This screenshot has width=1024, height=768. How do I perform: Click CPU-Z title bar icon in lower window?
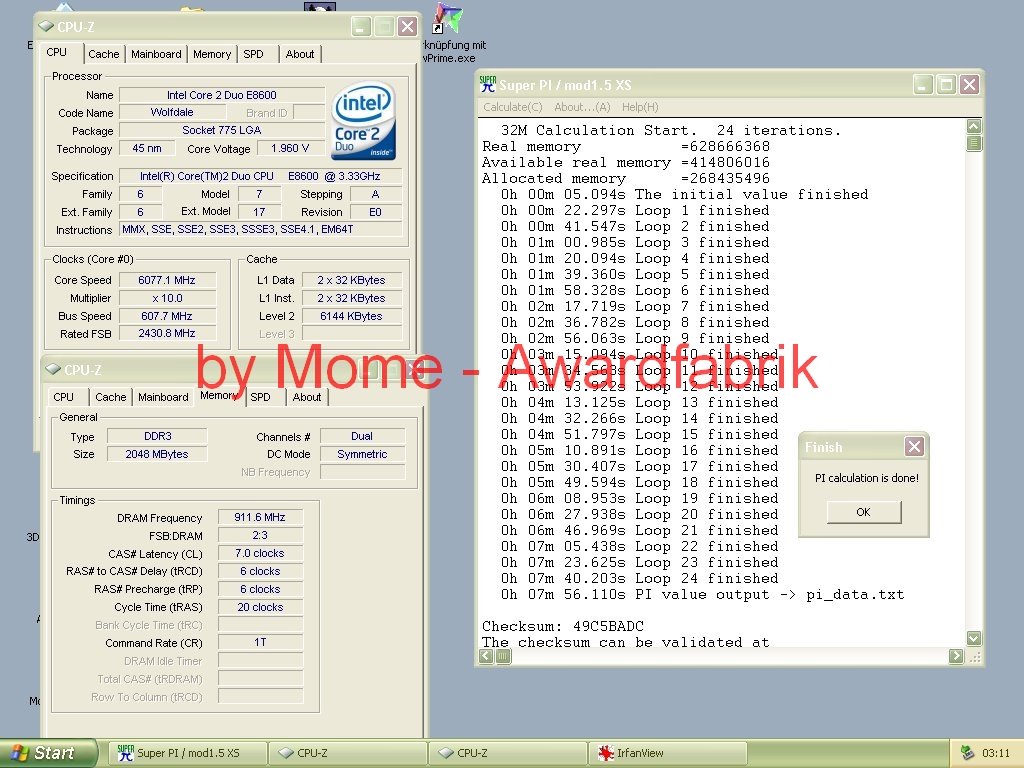pyautogui.click(x=53, y=369)
